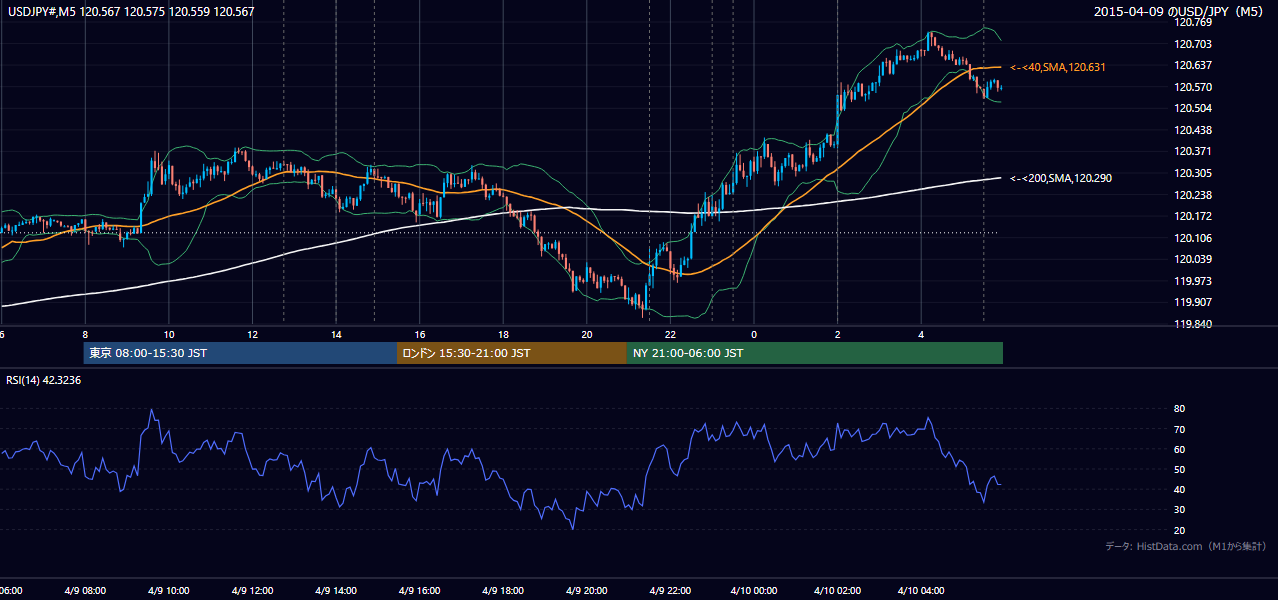The height and width of the screenshot is (600, 1278).
Task: Click hour tick 0 under the price chart
Action: [x=754, y=334]
